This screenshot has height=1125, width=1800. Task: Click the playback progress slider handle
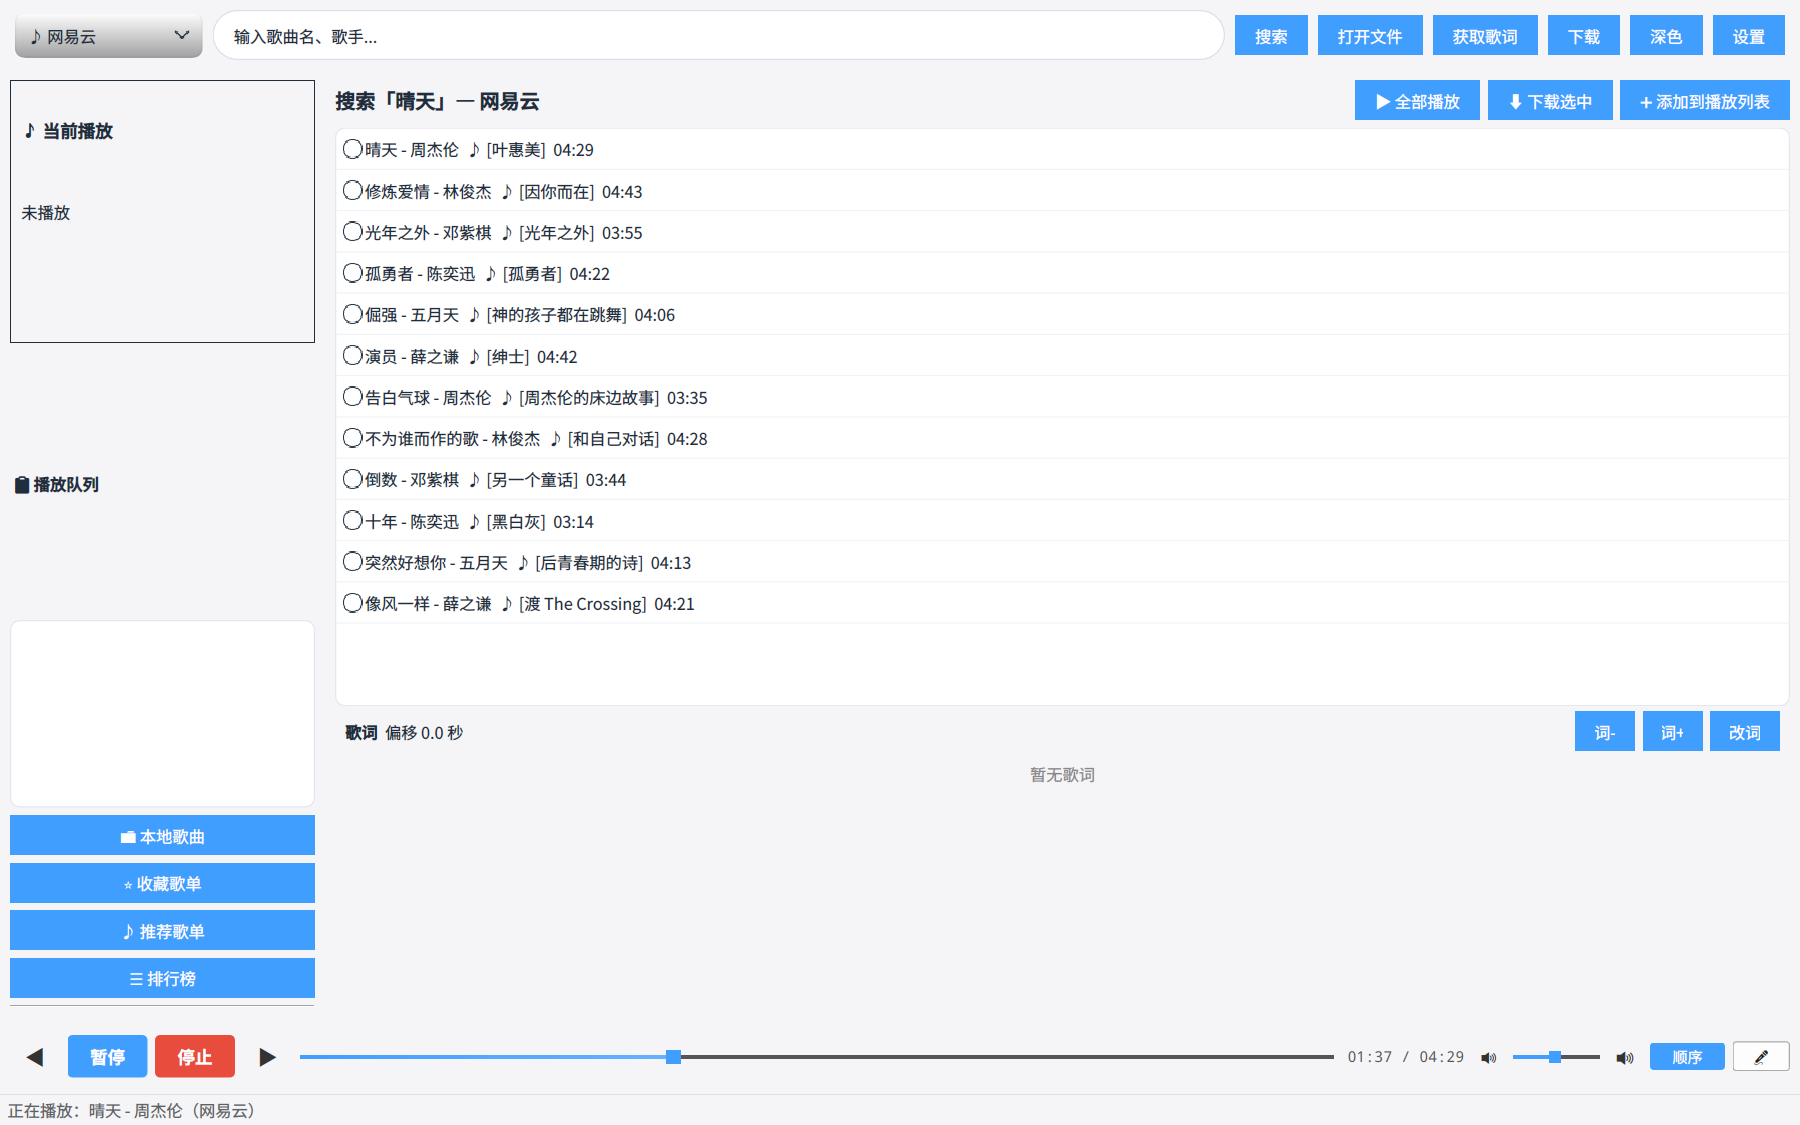[x=674, y=1057]
